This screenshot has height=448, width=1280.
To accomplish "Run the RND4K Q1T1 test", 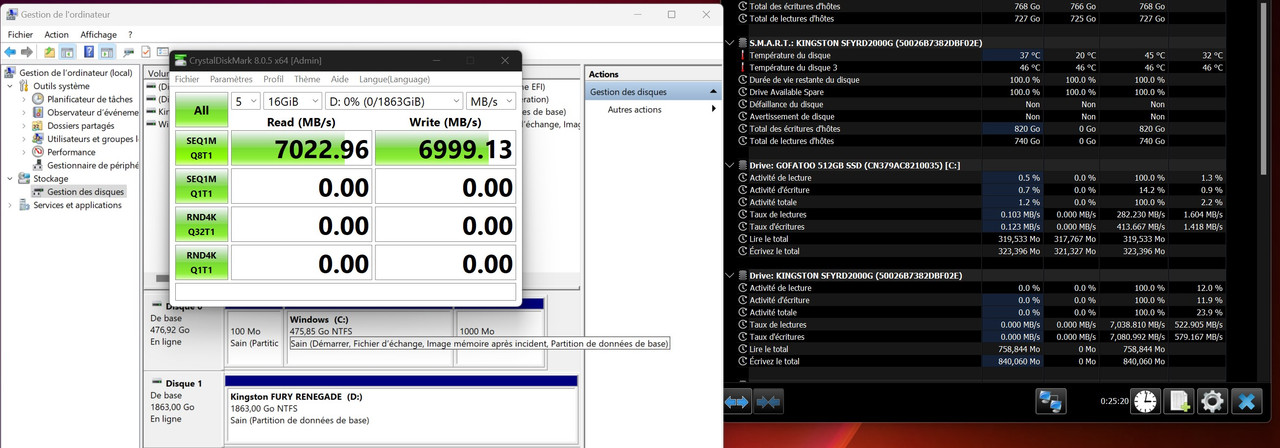I will point(201,262).
